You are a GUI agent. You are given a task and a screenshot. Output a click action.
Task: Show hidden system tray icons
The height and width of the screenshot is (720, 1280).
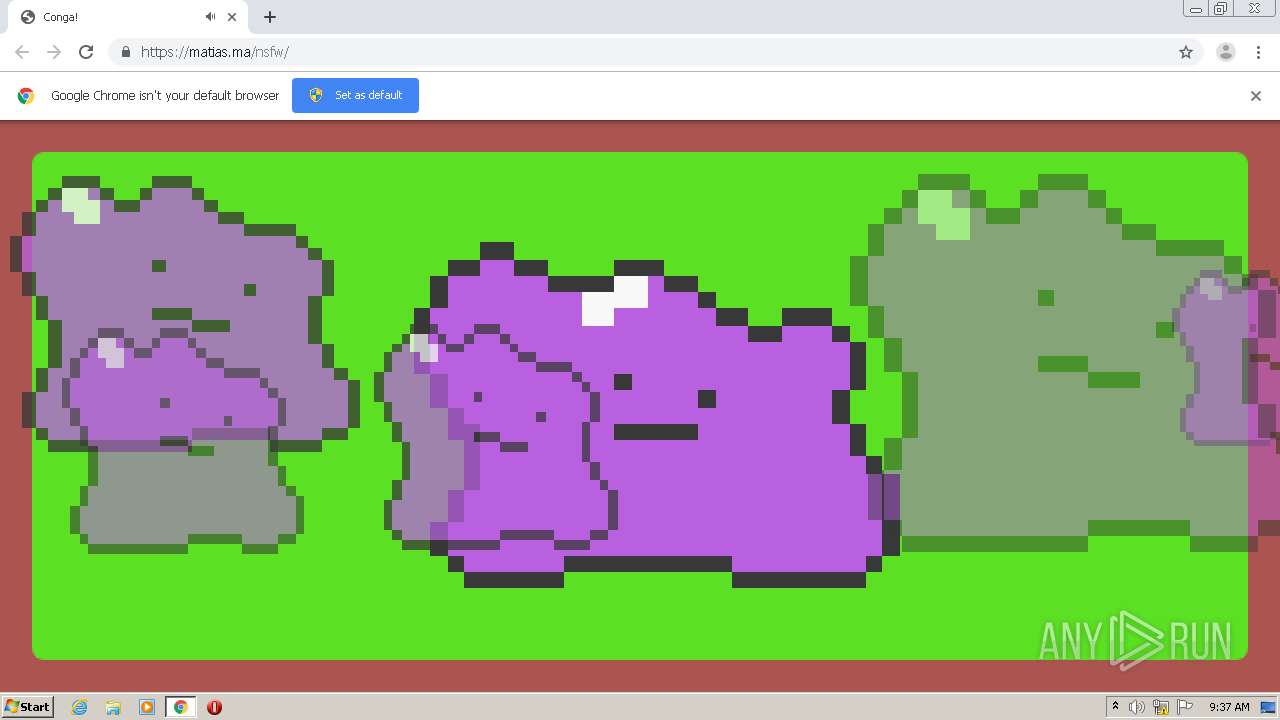(x=1115, y=707)
